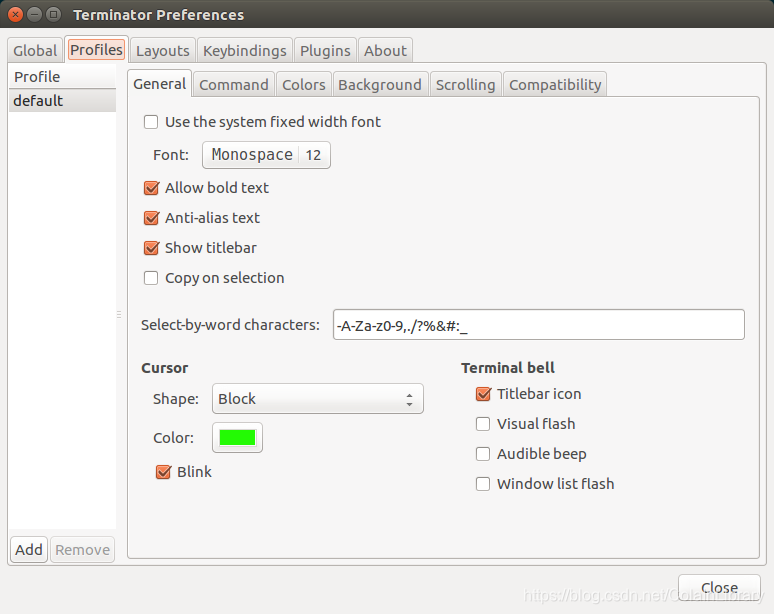Switch to the Scrolling sub-tab
774x614 pixels.
point(465,84)
